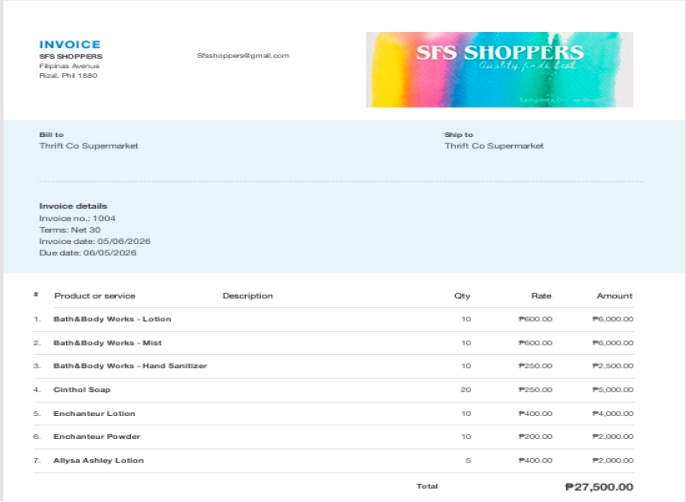Click the rate in Bath&Body Works - Lotion row
This screenshot has height=502, width=686.
point(536,319)
